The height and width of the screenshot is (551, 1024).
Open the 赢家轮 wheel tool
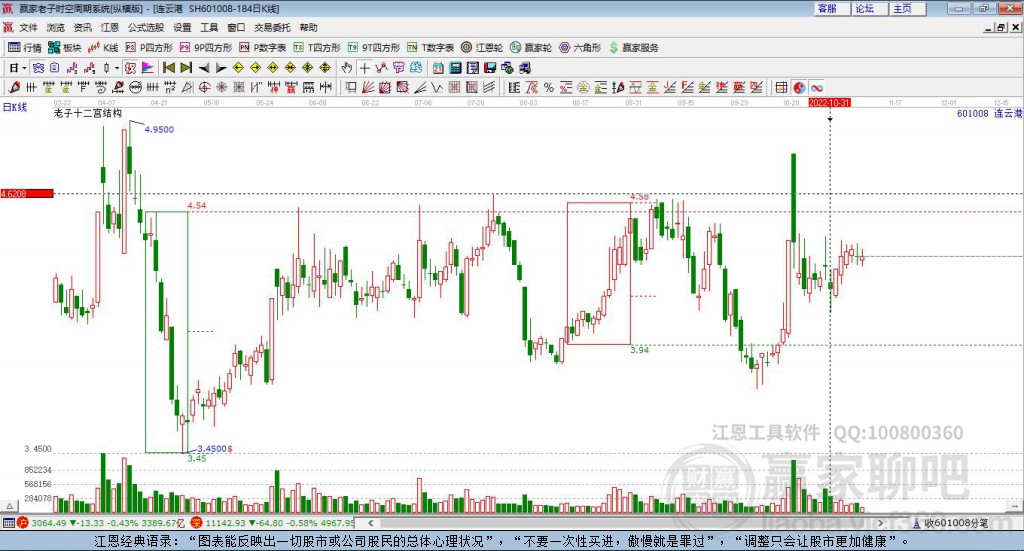click(x=531, y=48)
